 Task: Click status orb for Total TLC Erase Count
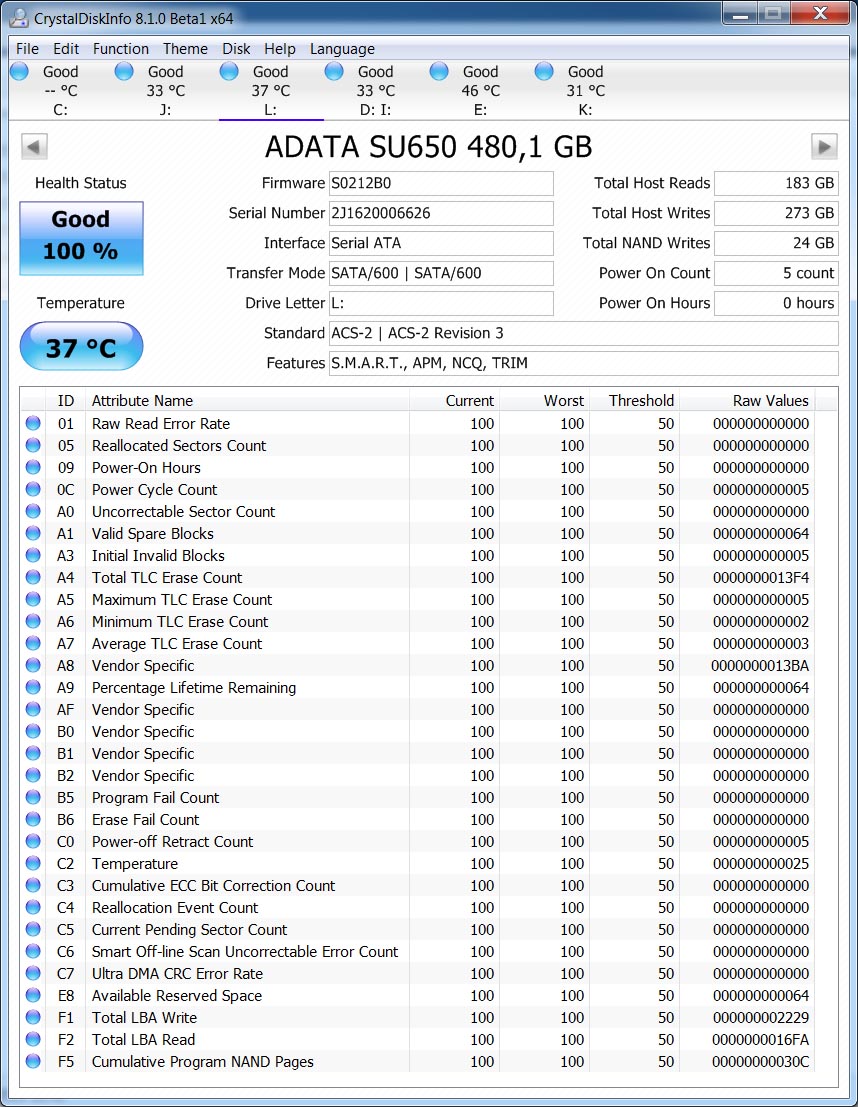[32, 577]
